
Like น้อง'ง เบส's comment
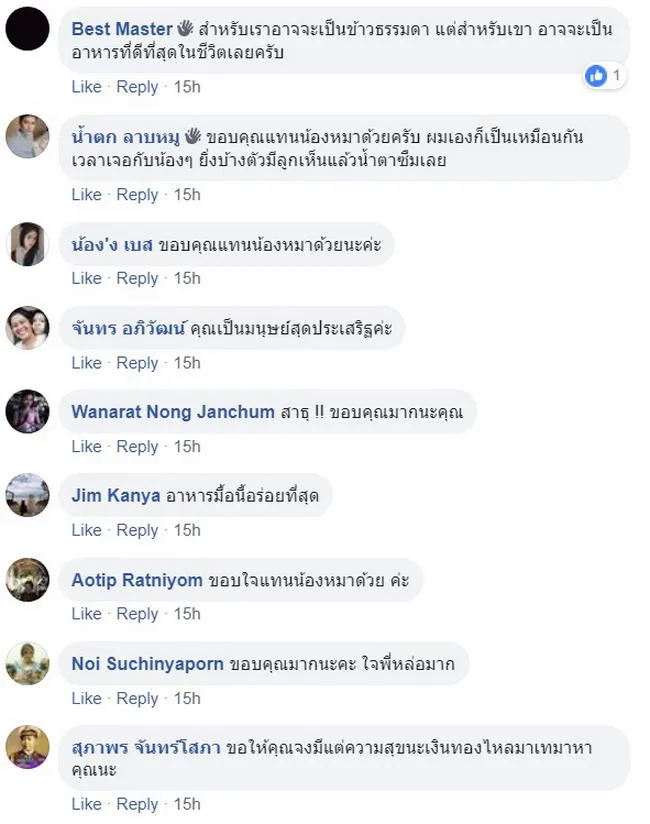[x=86, y=278]
